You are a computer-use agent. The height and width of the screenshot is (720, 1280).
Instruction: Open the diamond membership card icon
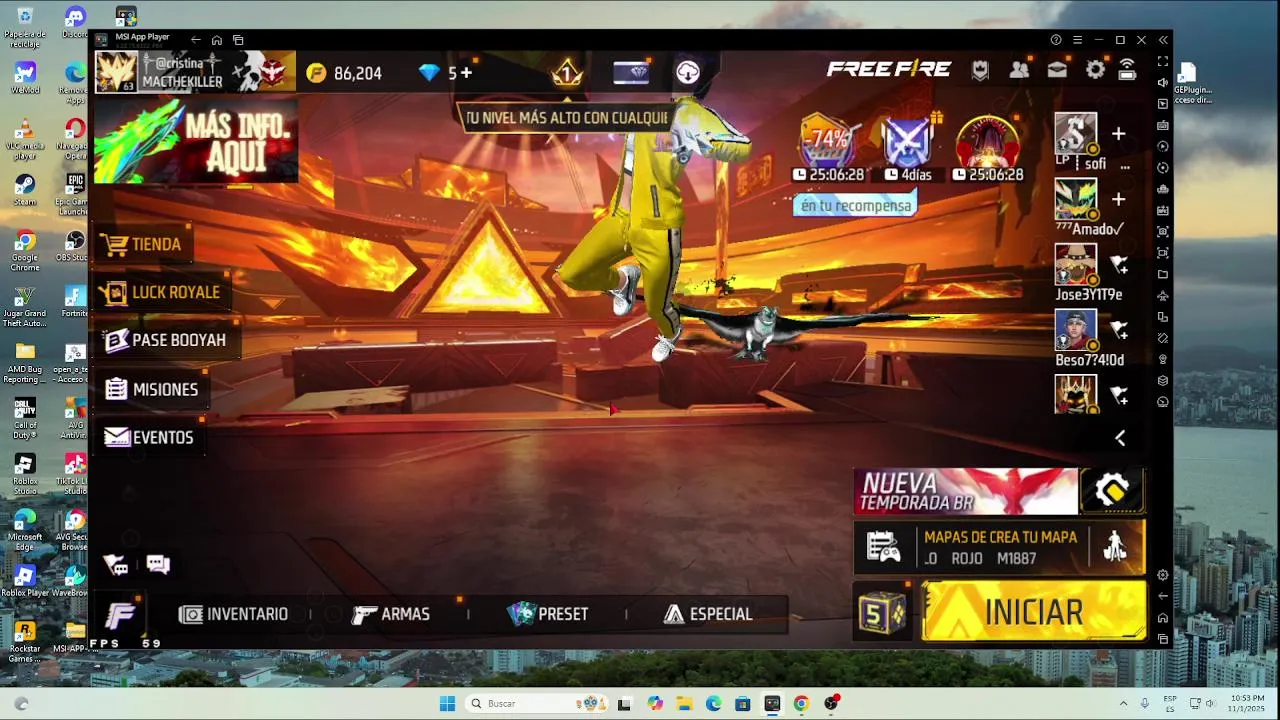point(631,72)
